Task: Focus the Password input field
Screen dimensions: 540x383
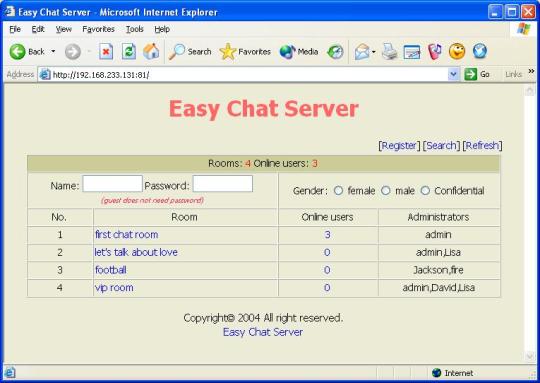Action: click(x=222, y=184)
